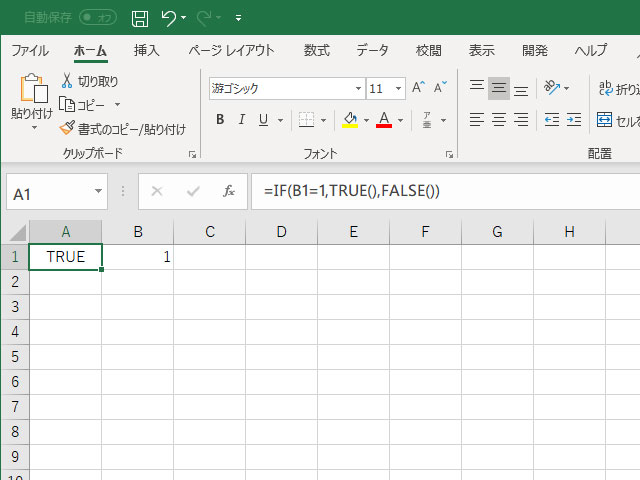Viewport: 640px width, 480px height.
Task: Open the ファイル tab
Action: [x=30, y=51]
